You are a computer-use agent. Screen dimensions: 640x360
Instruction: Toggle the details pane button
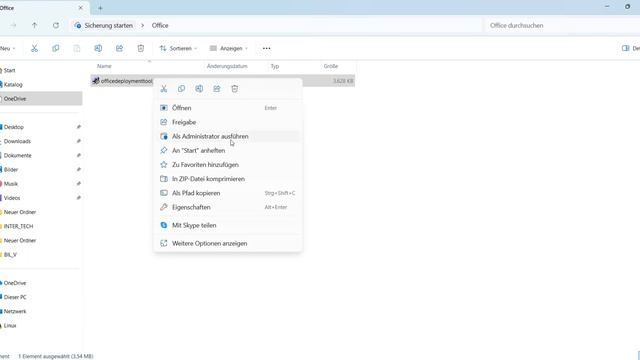point(630,48)
